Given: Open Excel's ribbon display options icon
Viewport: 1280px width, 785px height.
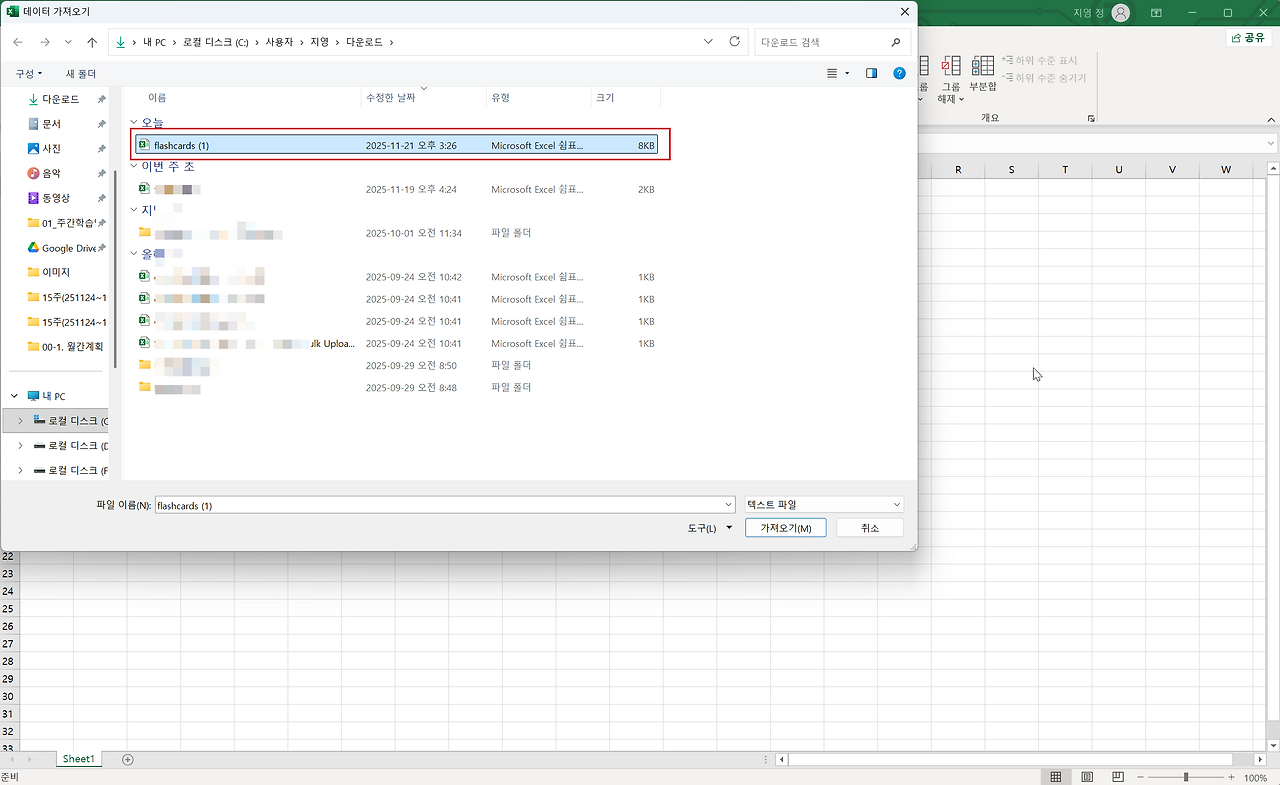Looking at the screenshot, I should tap(1157, 13).
